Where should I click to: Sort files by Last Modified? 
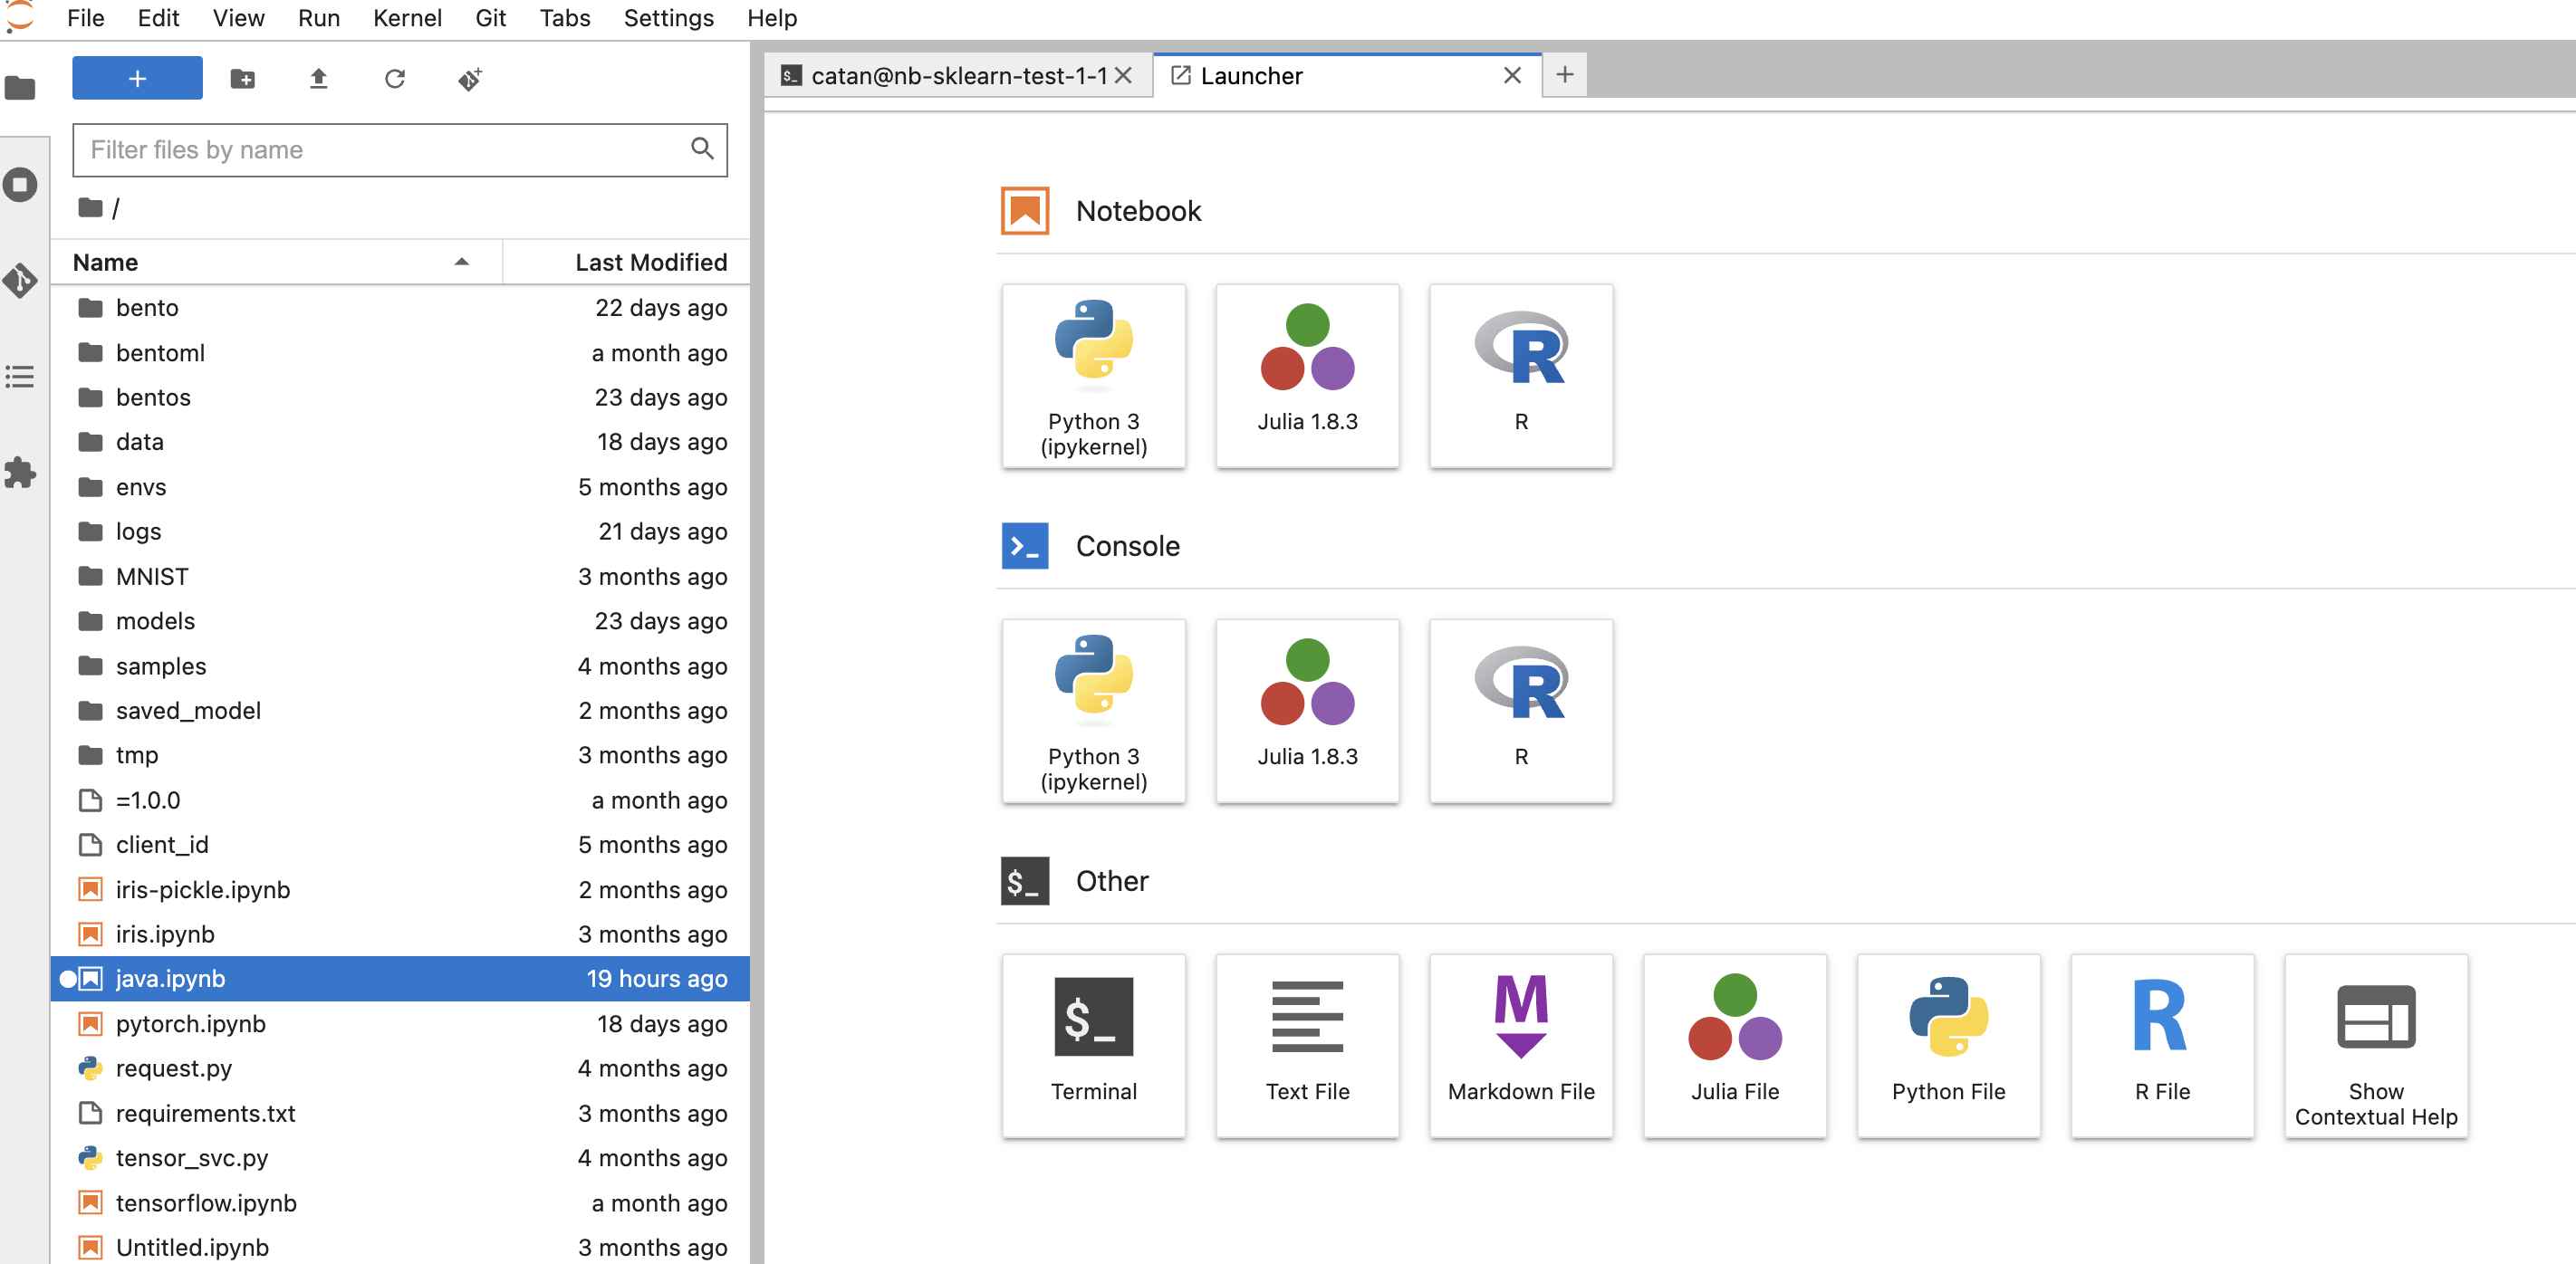click(650, 262)
